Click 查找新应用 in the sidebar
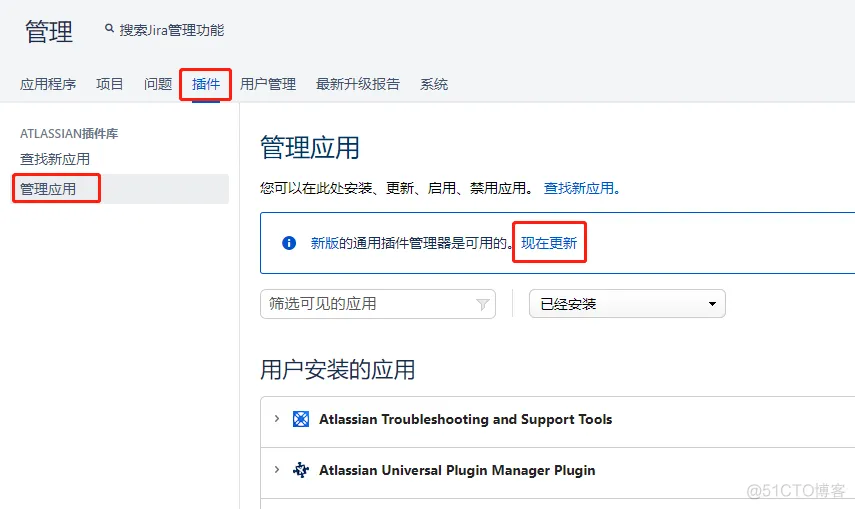This screenshot has height=509, width=855. [x=55, y=159]
